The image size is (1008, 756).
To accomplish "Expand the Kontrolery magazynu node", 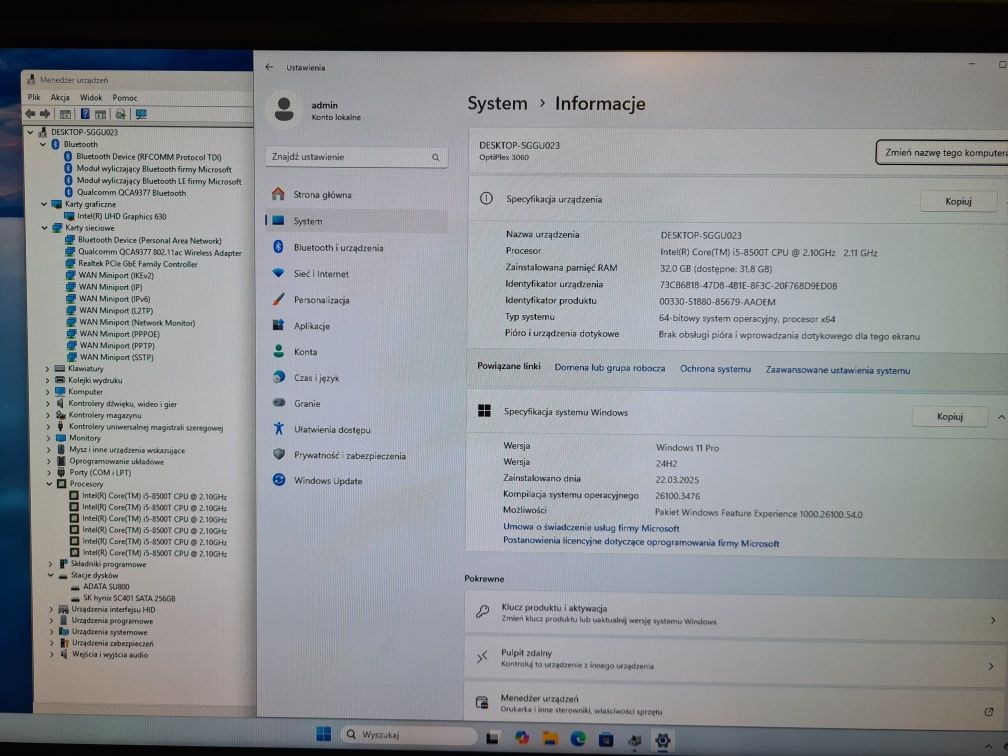I will (48, 415).
